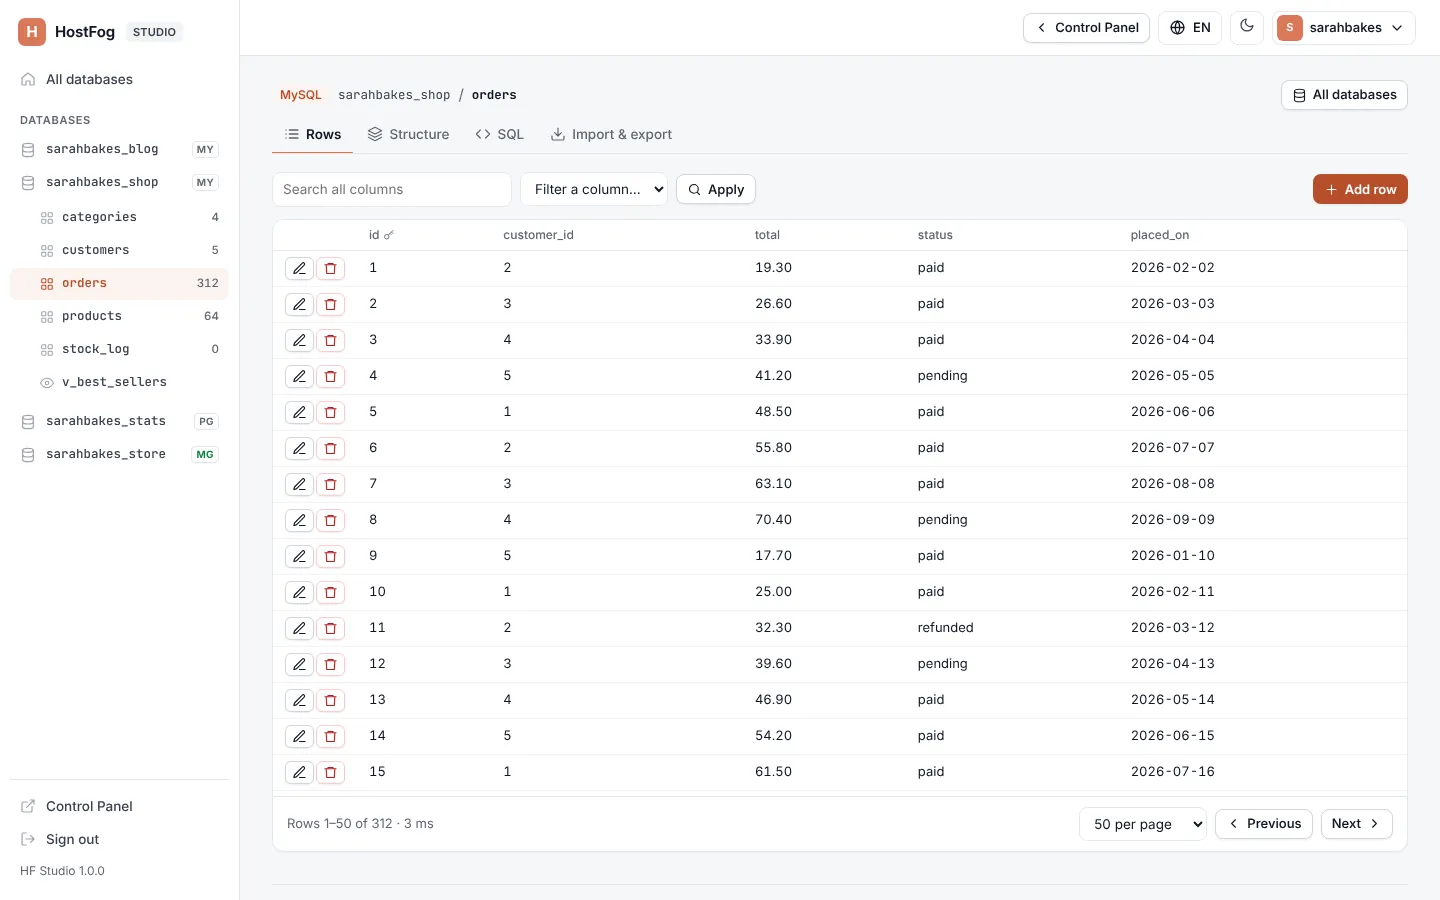Image resolution: width=1440 pixels, height=900 pixels.
Task: Edit the order row with id 8
Action: (299, 520)
